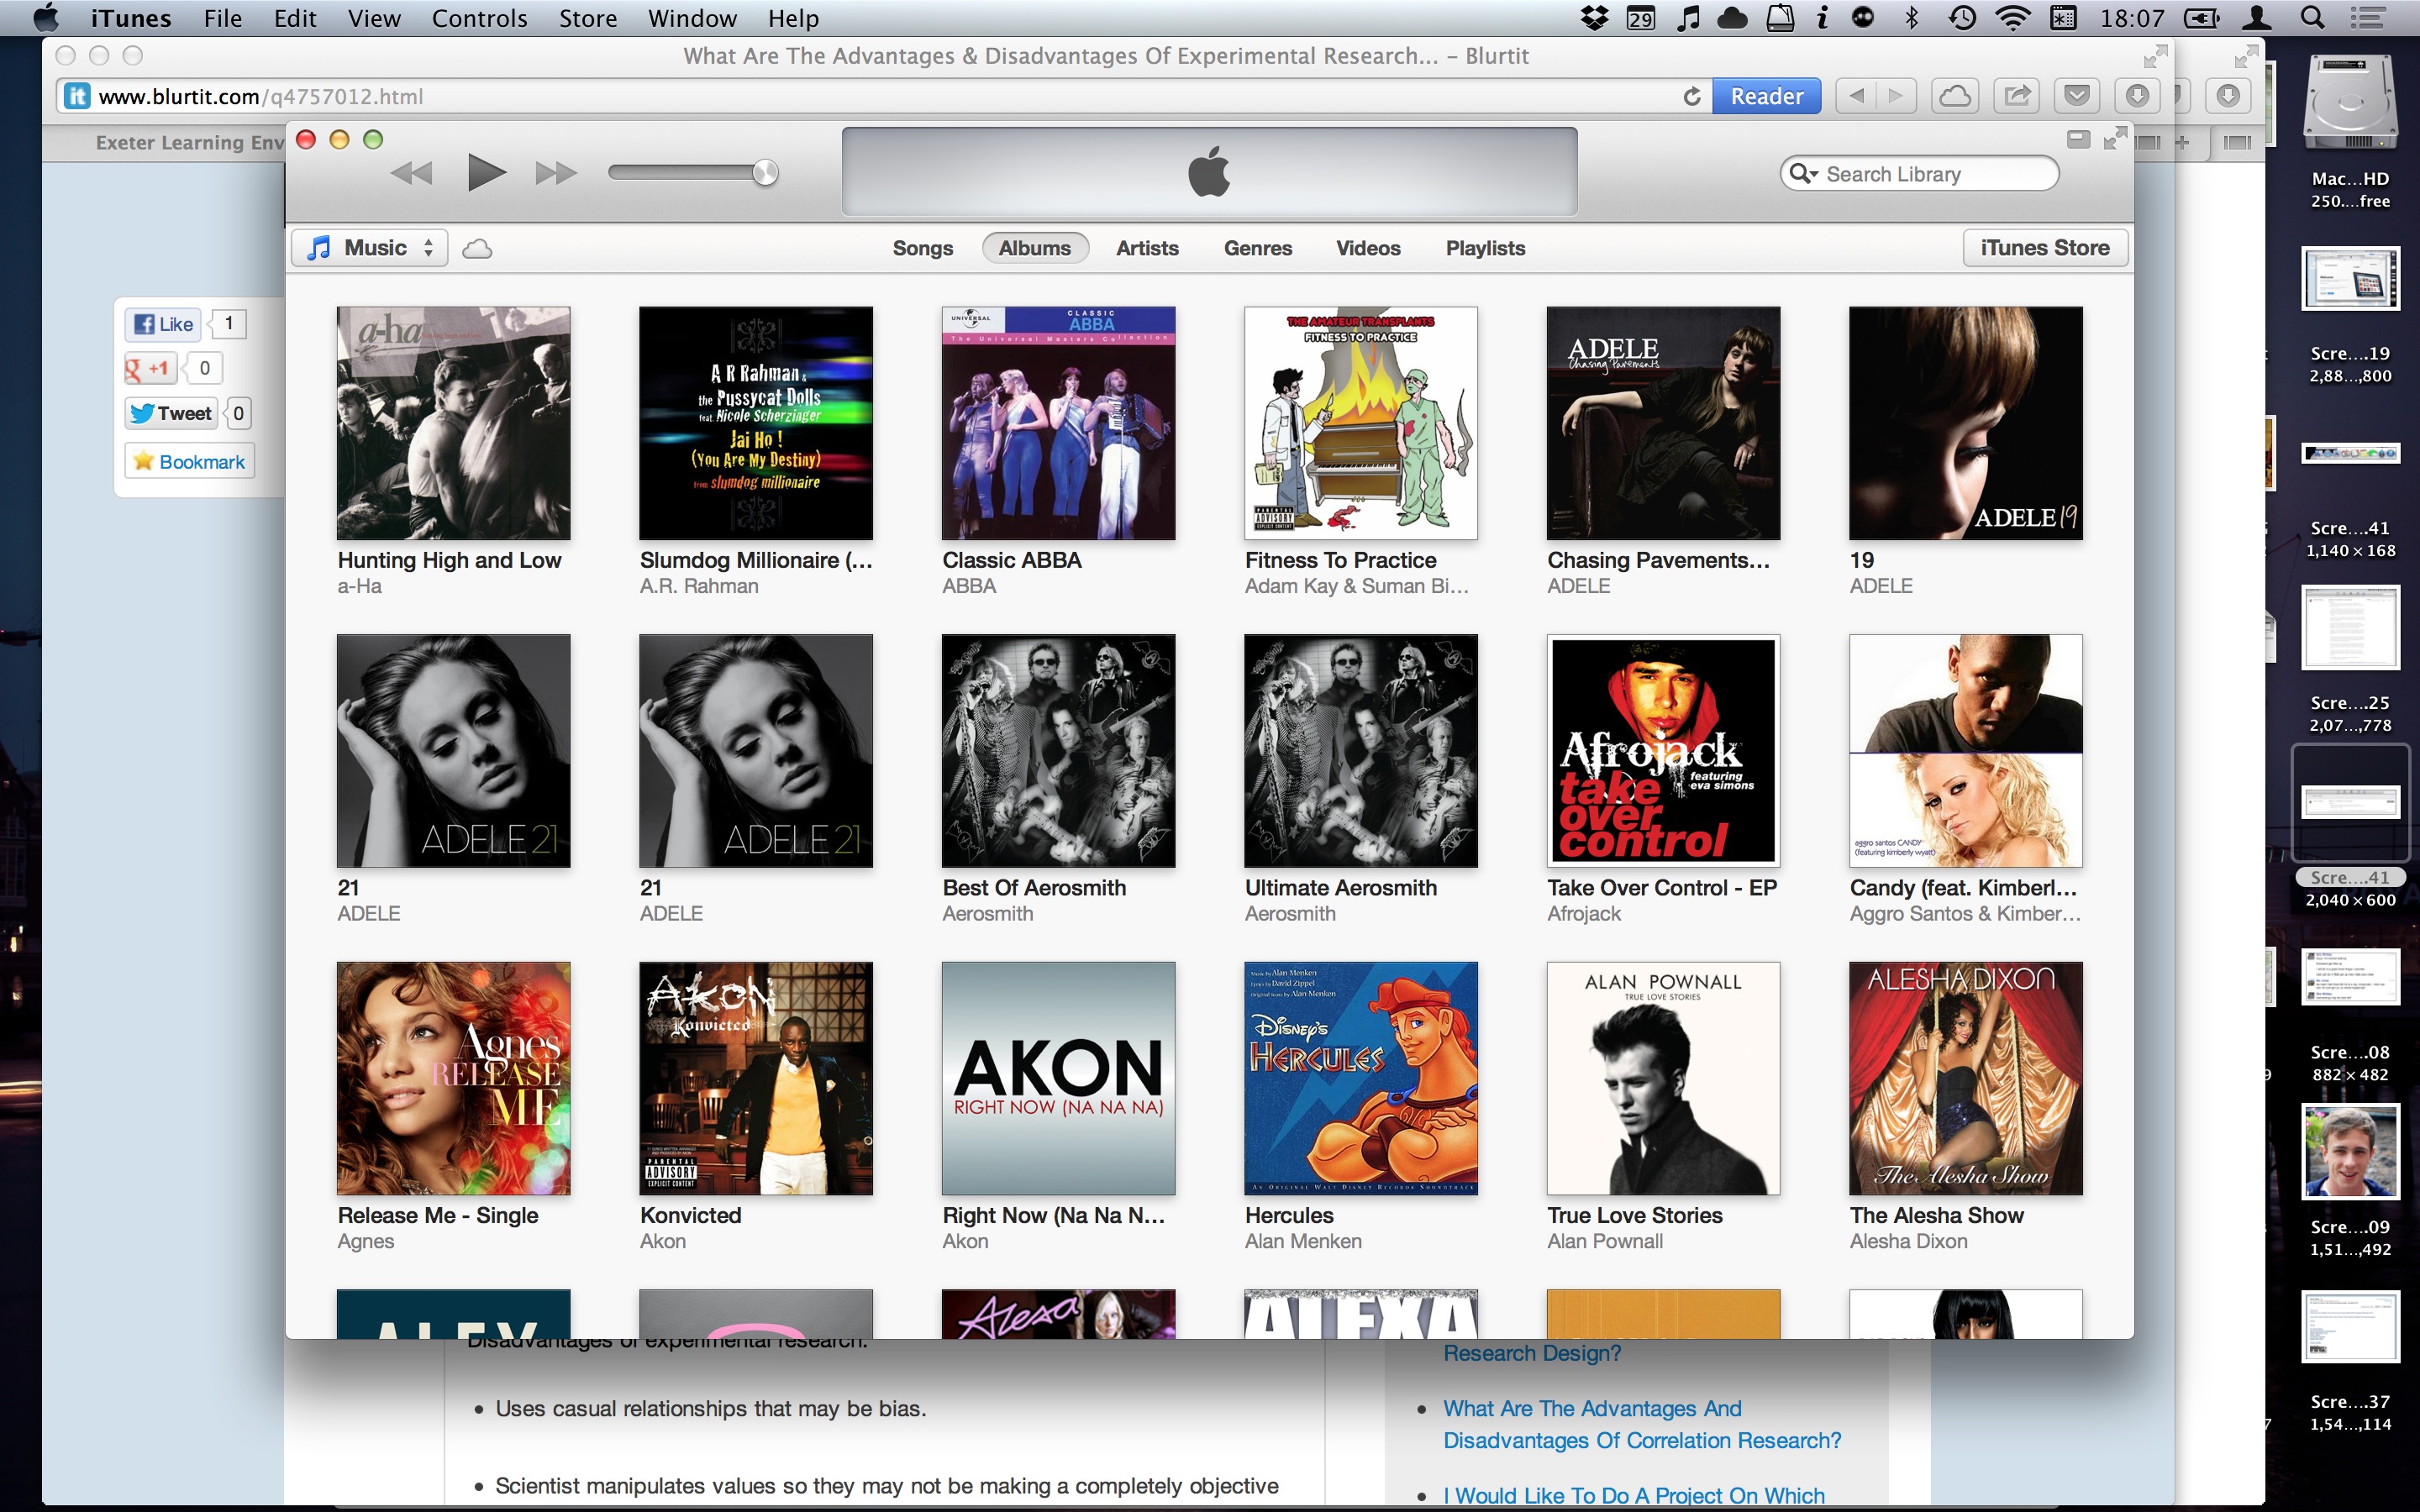Click the Safari share button

point(2017,96)
